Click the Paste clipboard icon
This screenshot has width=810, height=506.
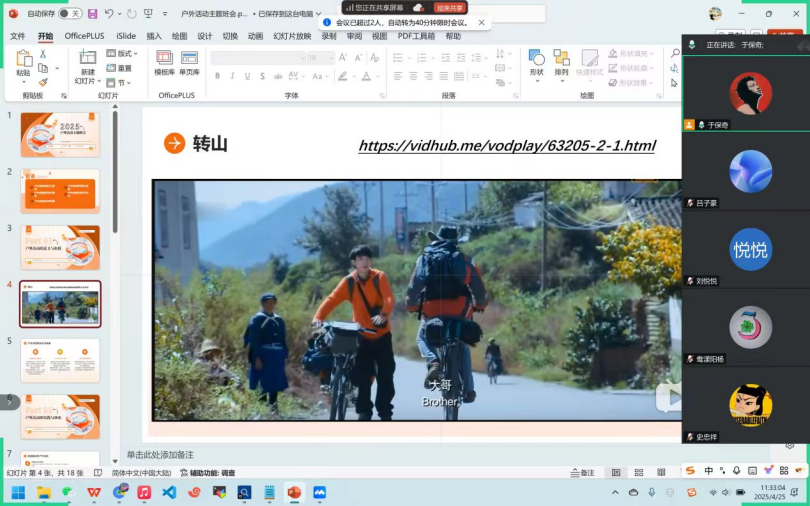coord(23,62)
